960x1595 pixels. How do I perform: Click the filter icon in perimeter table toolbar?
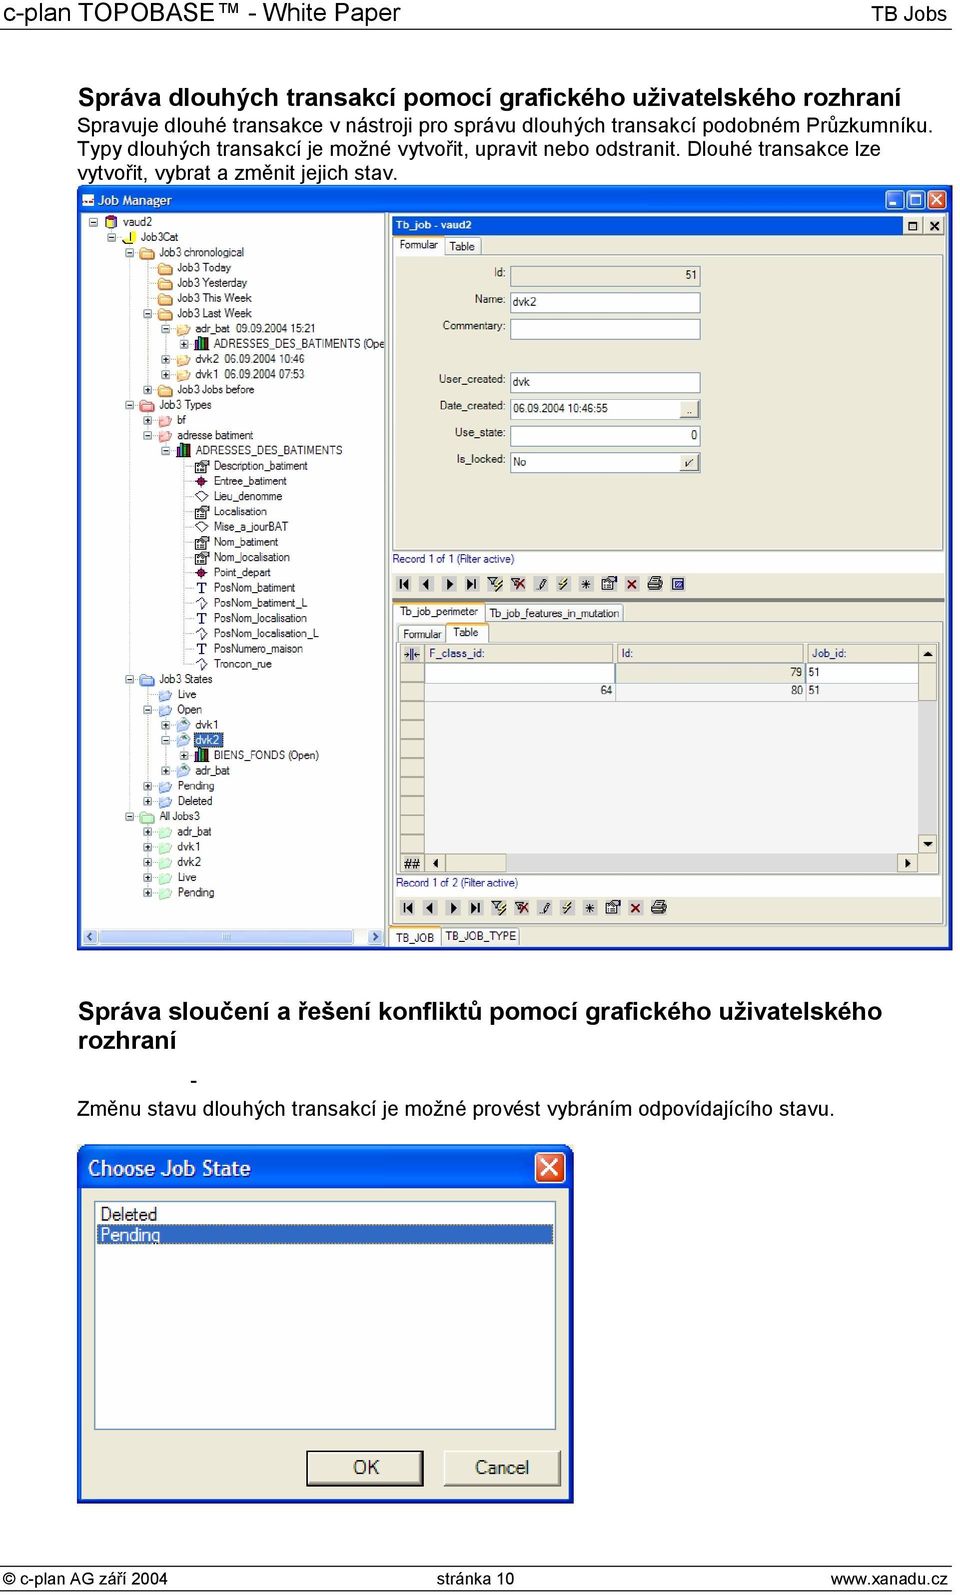(498, 908)
